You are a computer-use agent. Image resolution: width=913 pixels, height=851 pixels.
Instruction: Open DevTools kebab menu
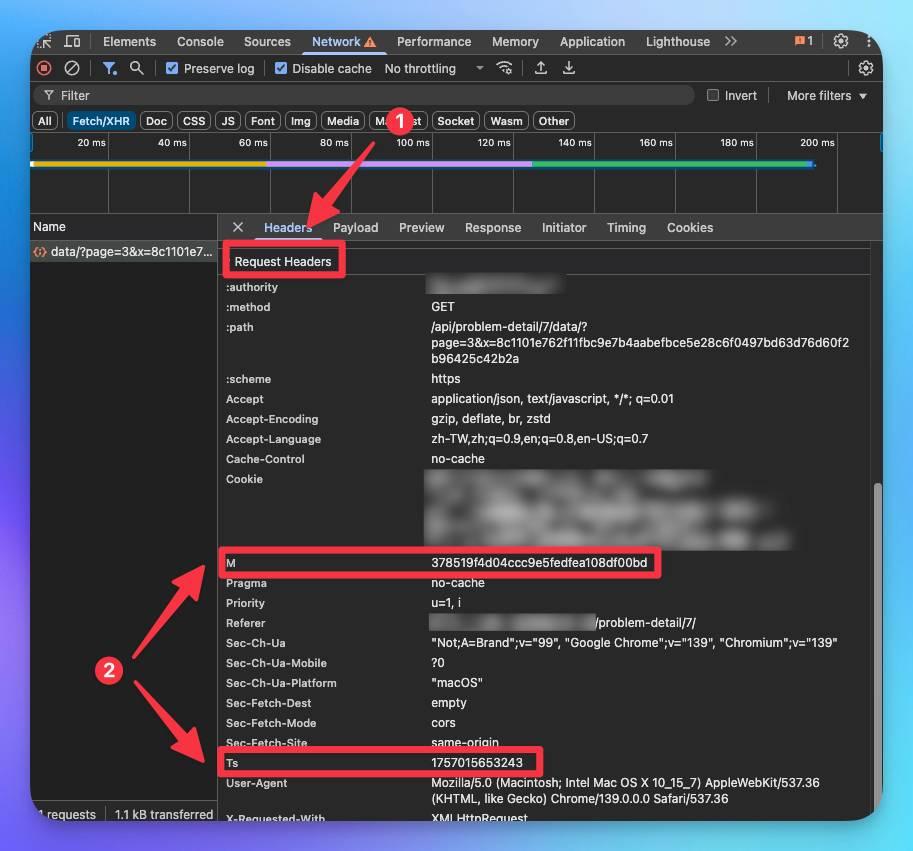868,41
